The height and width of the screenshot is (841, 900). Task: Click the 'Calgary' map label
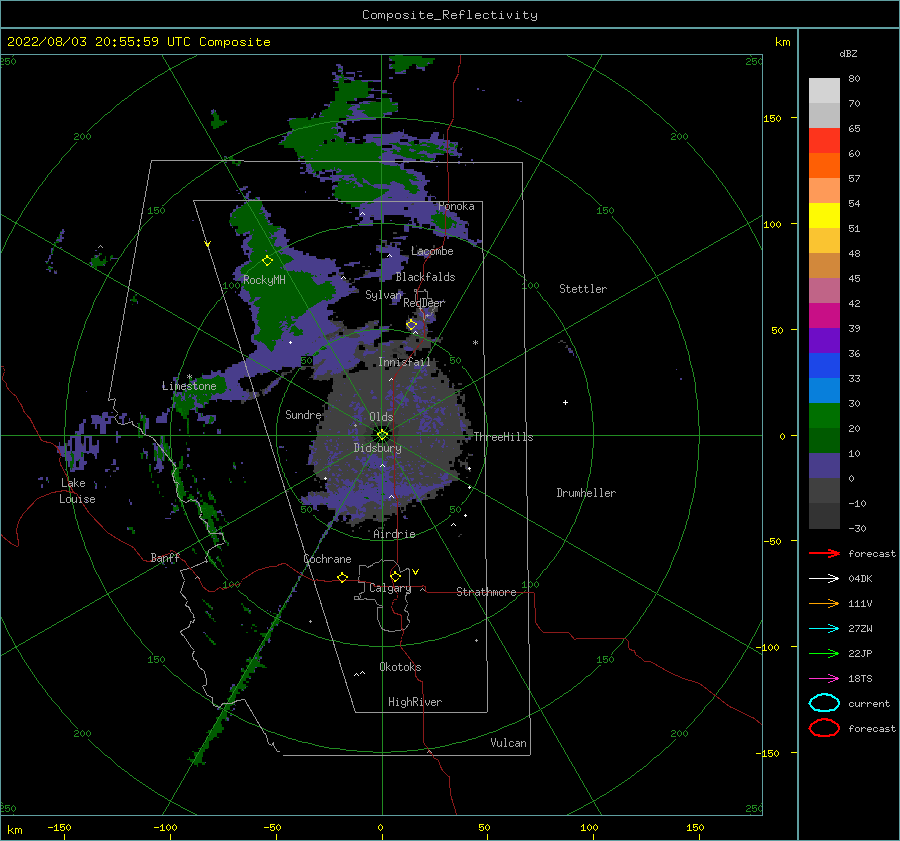pyautogui.click(x=390, y=588)
